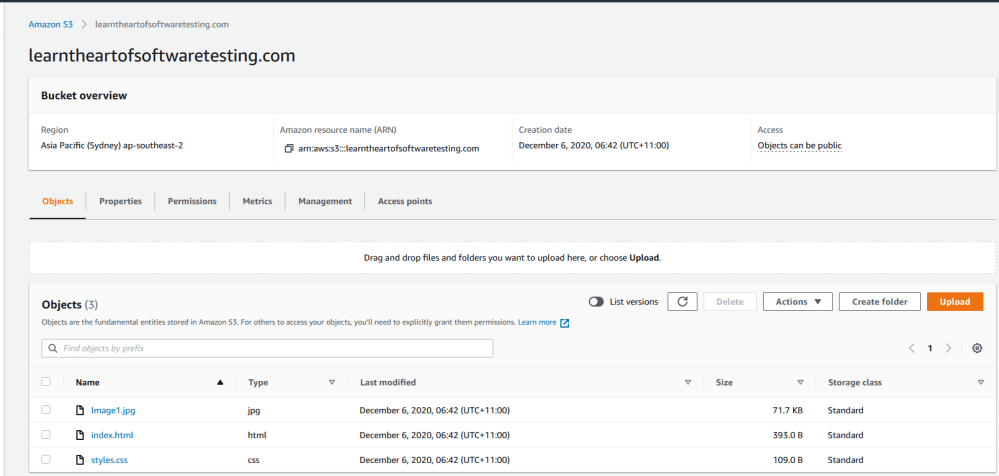Image resolution: width=999 pixels, height=476 pixels.
Task: Copy the bucket ARN with the copy icon
Action: pyautogui.click(x=289, y=148)
